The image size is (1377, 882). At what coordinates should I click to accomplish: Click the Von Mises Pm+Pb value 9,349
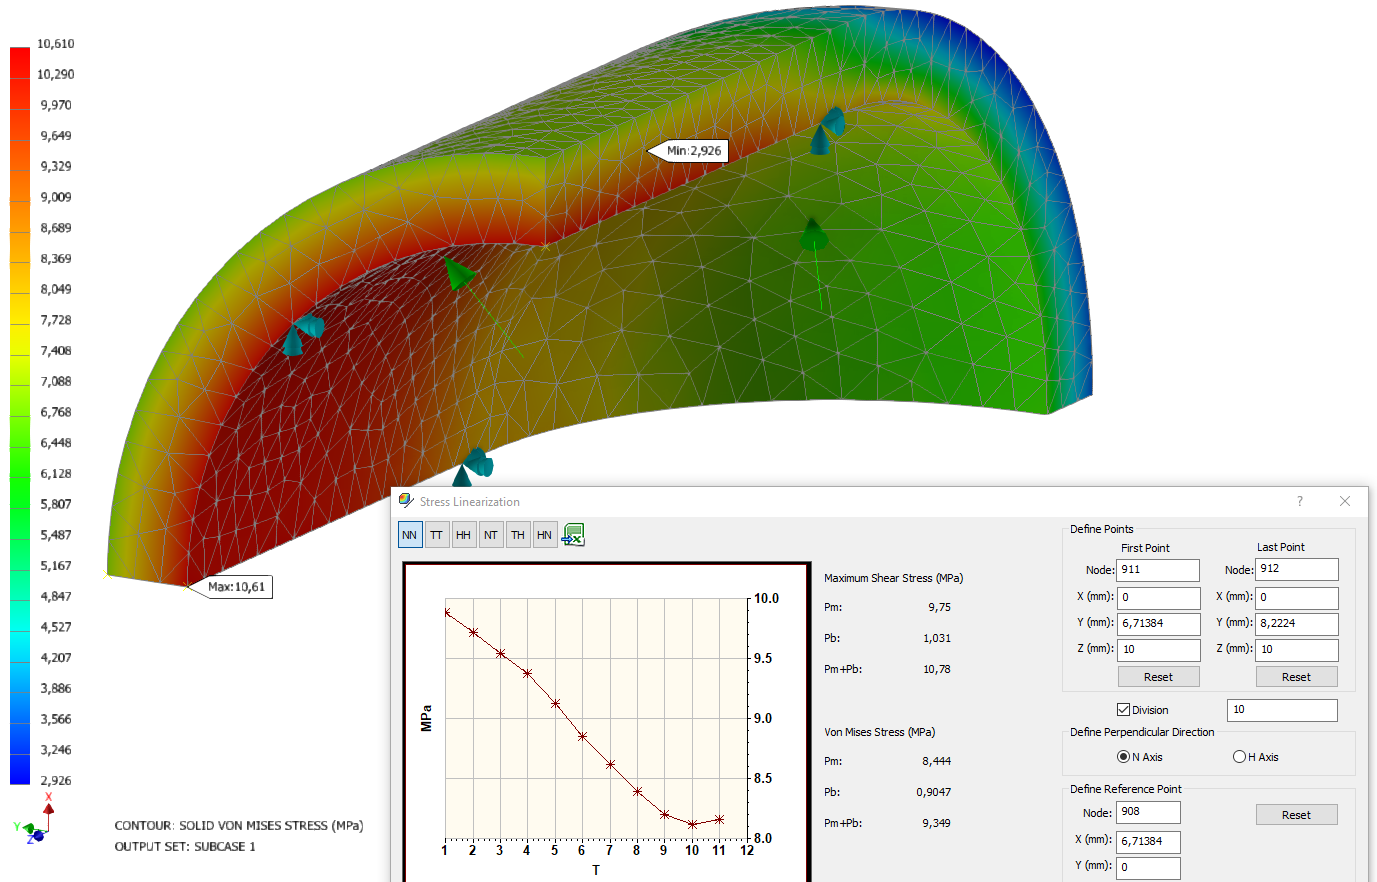(937, 824)
